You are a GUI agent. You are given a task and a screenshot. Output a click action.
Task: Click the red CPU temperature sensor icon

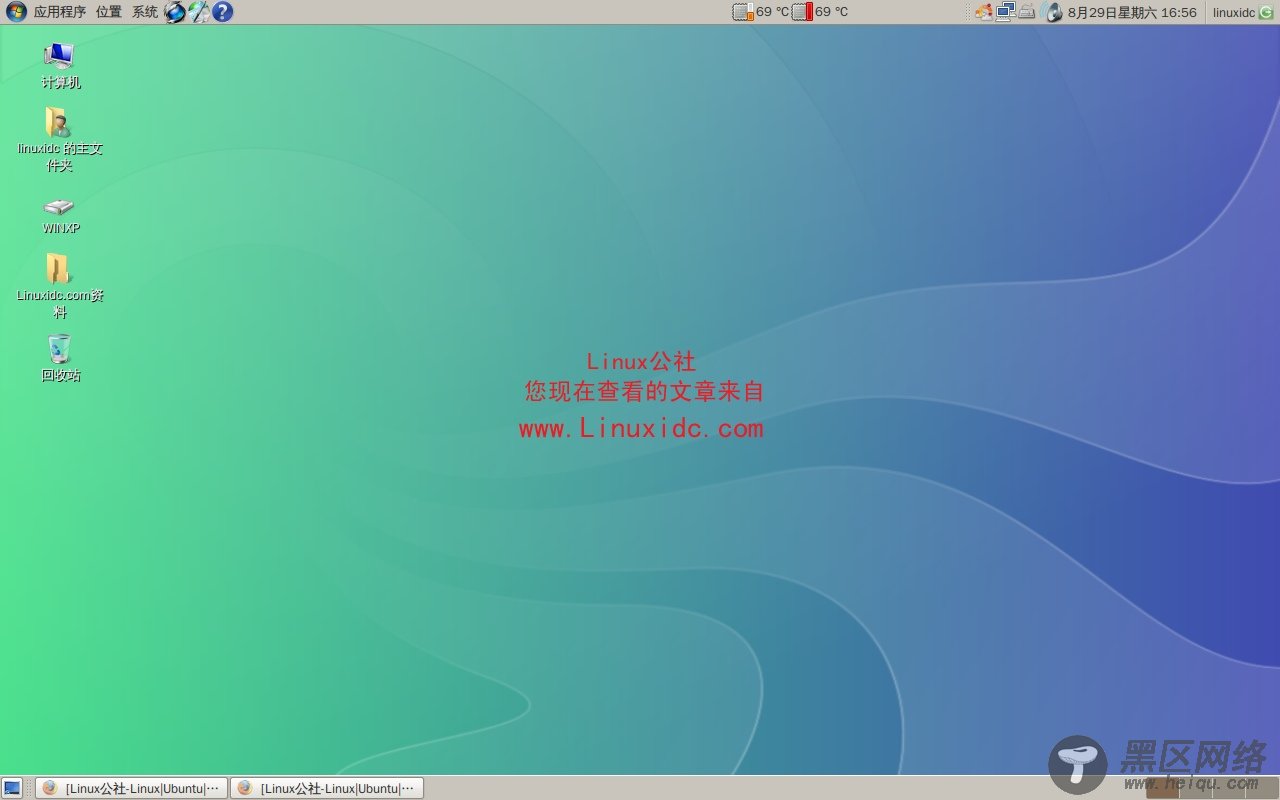[x=802, y=12]
